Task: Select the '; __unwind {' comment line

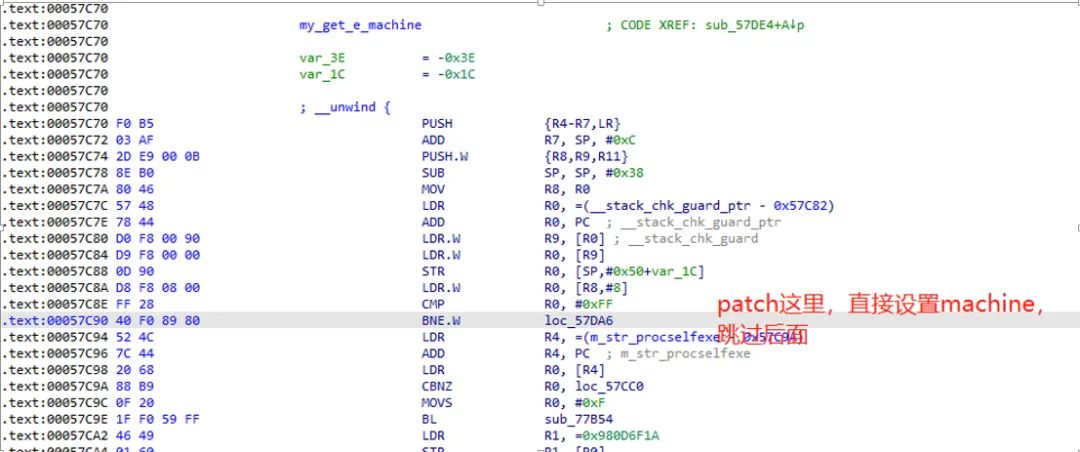Action: (x=345, y=107)
